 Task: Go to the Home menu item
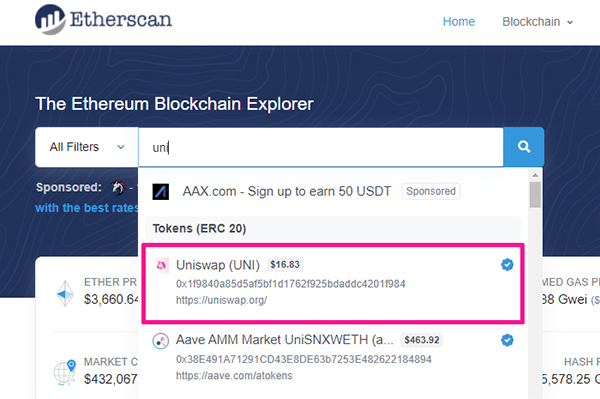click(x=458, y=22)
